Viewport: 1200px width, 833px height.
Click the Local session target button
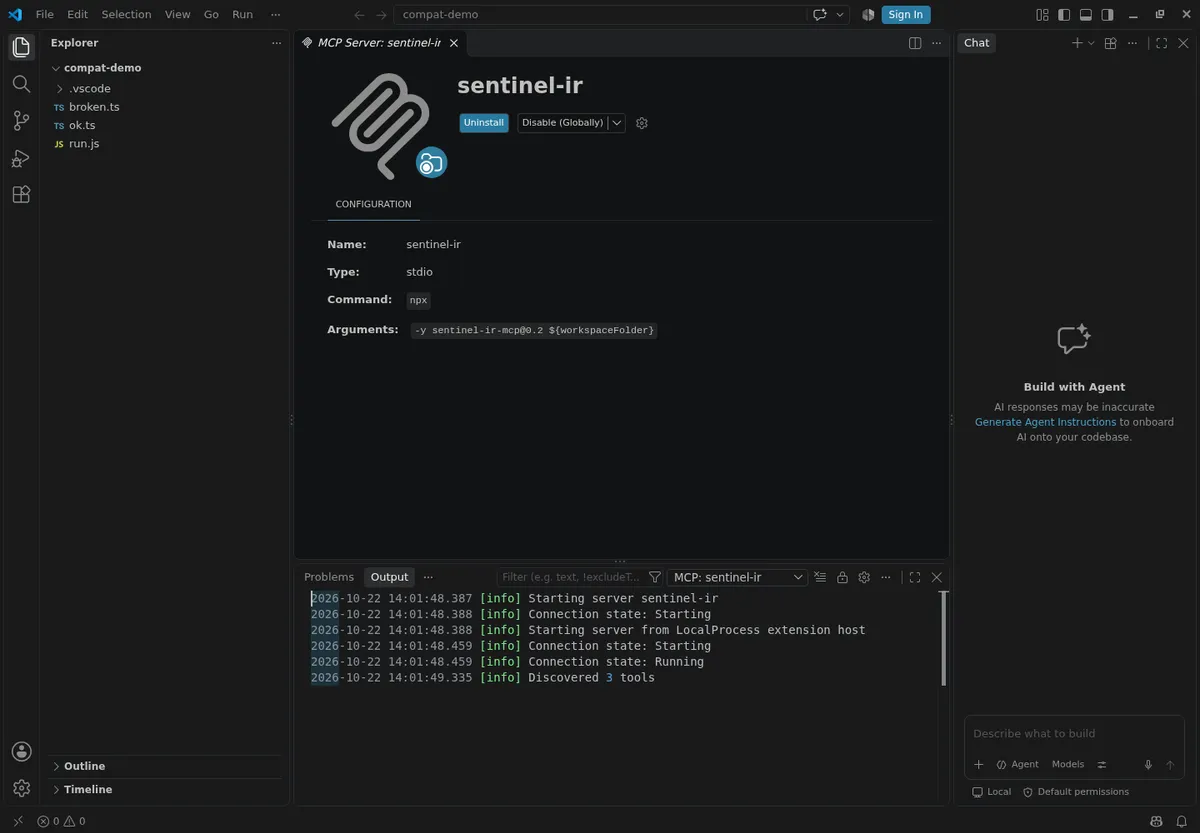click(x=992, y=792)
